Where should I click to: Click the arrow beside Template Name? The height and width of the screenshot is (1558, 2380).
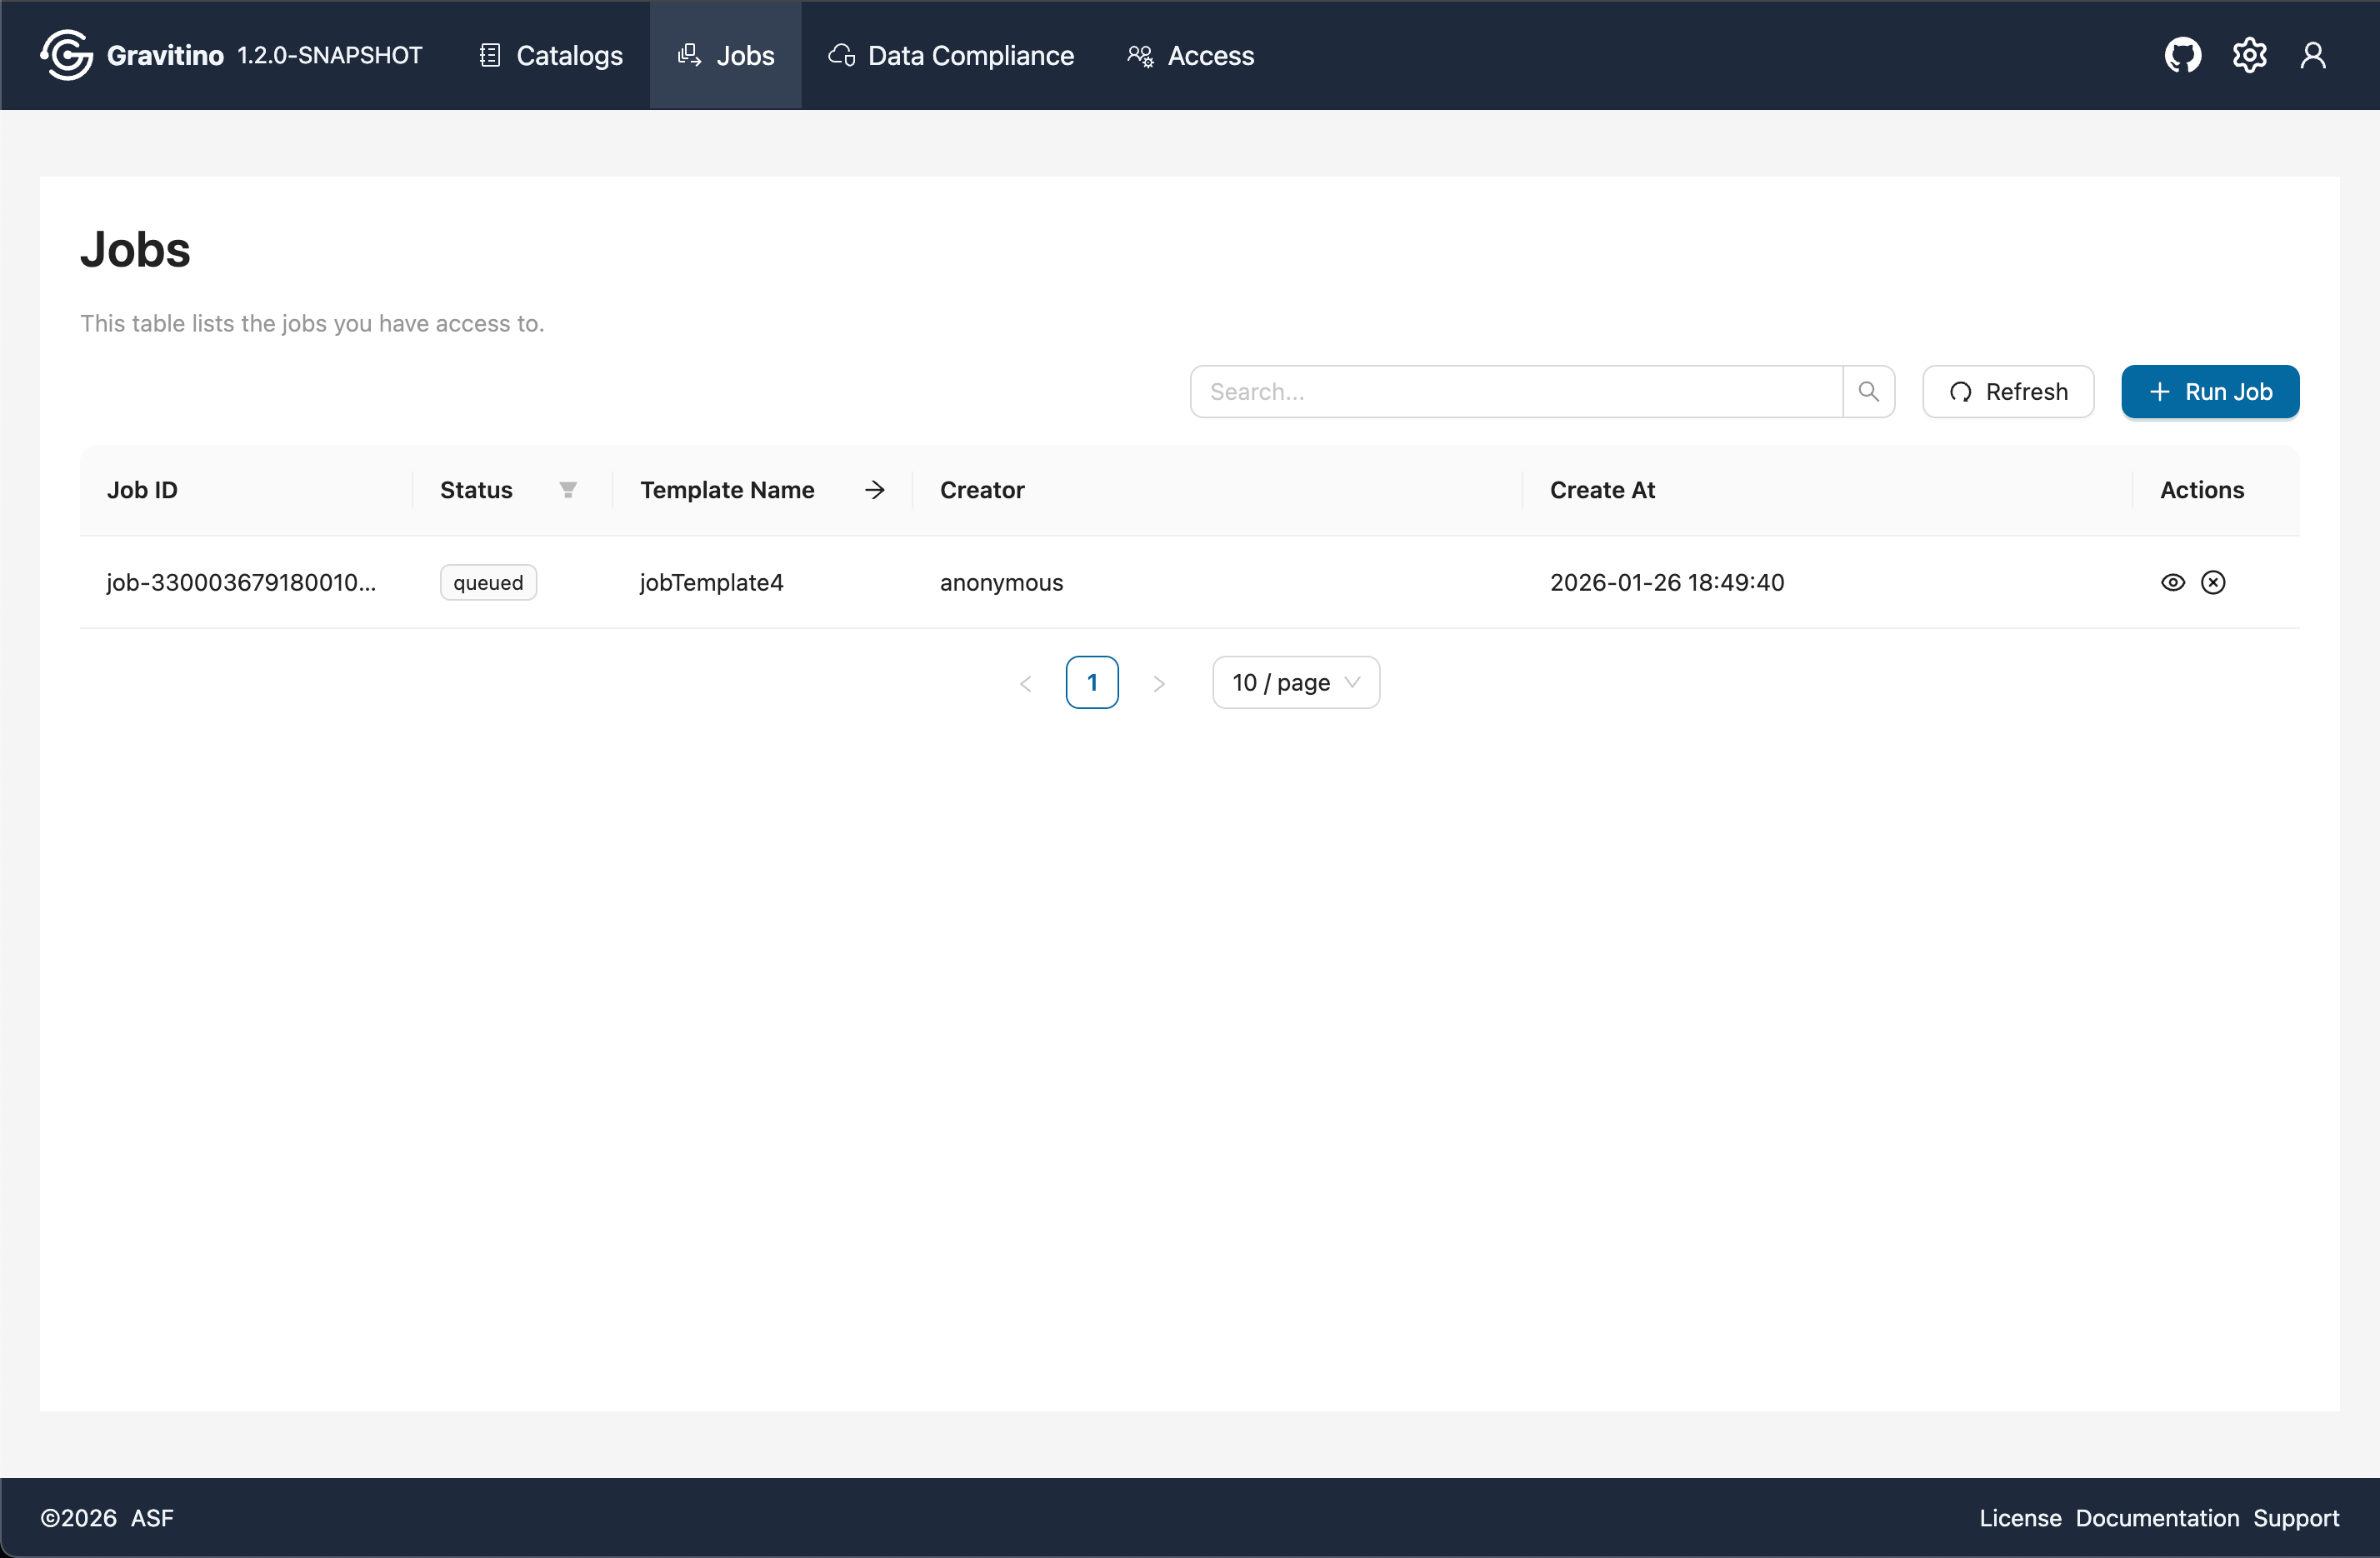pos(875,490)
